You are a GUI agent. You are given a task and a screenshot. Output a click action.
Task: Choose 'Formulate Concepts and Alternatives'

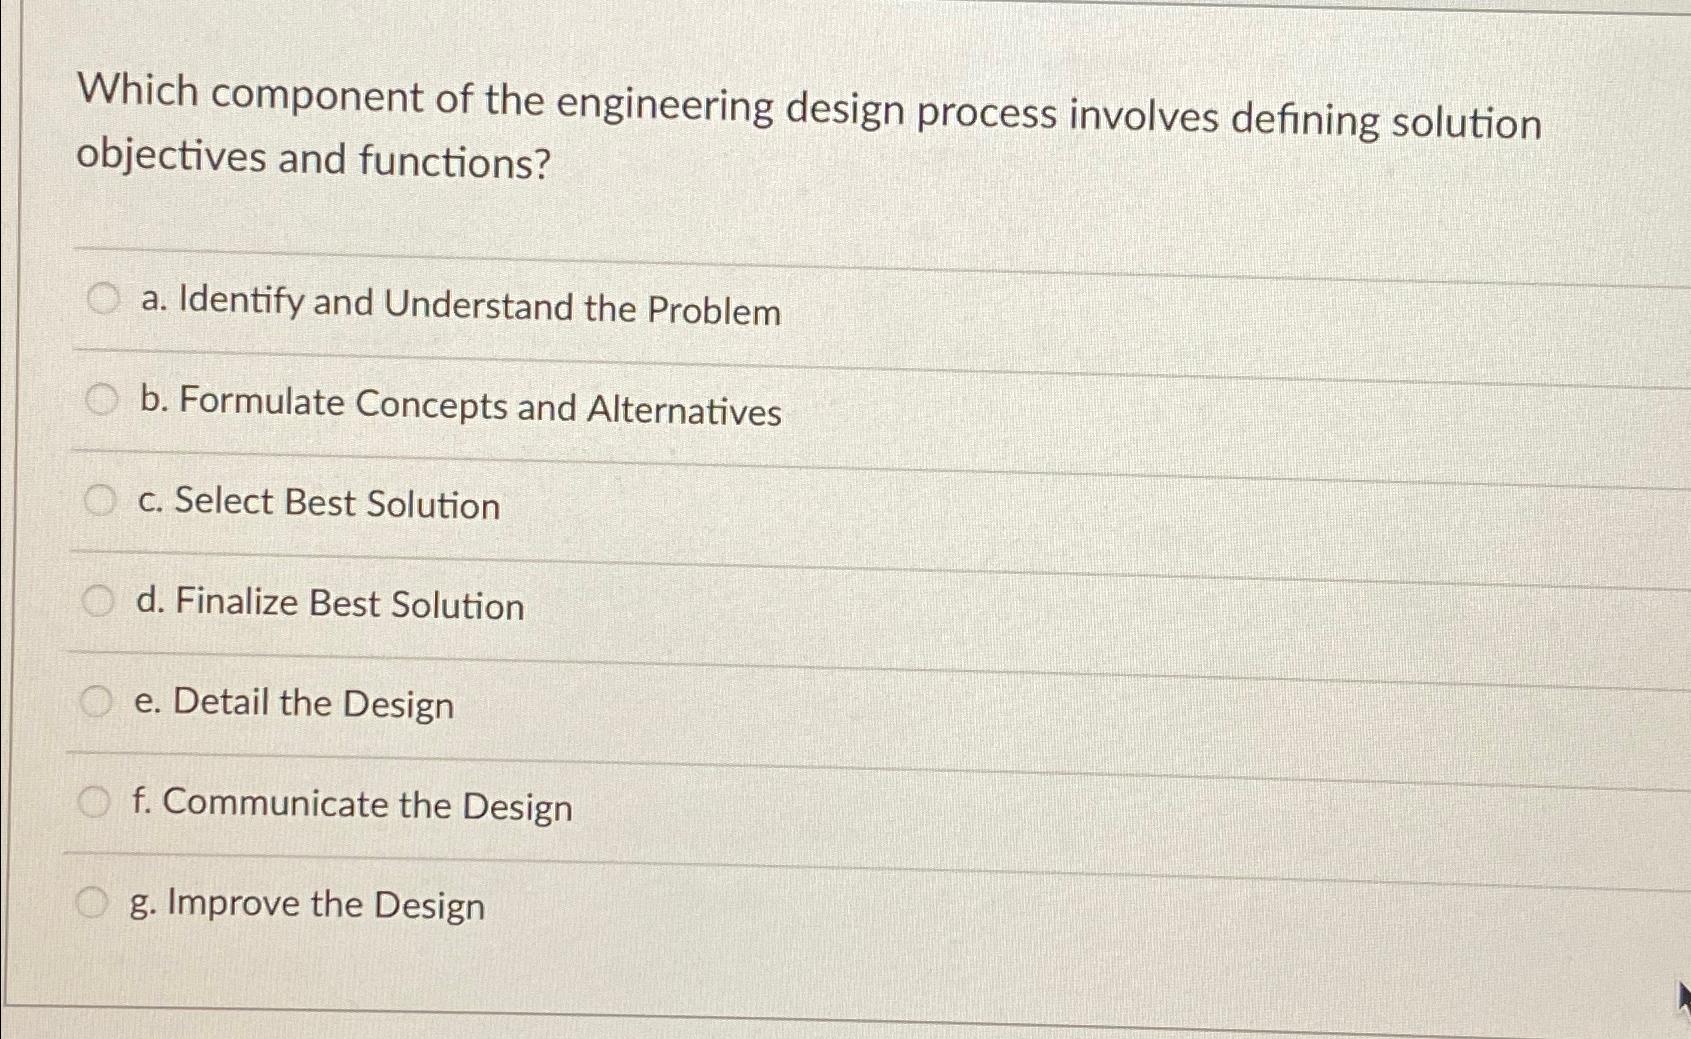pyautogui.click(x=460, y=406)
